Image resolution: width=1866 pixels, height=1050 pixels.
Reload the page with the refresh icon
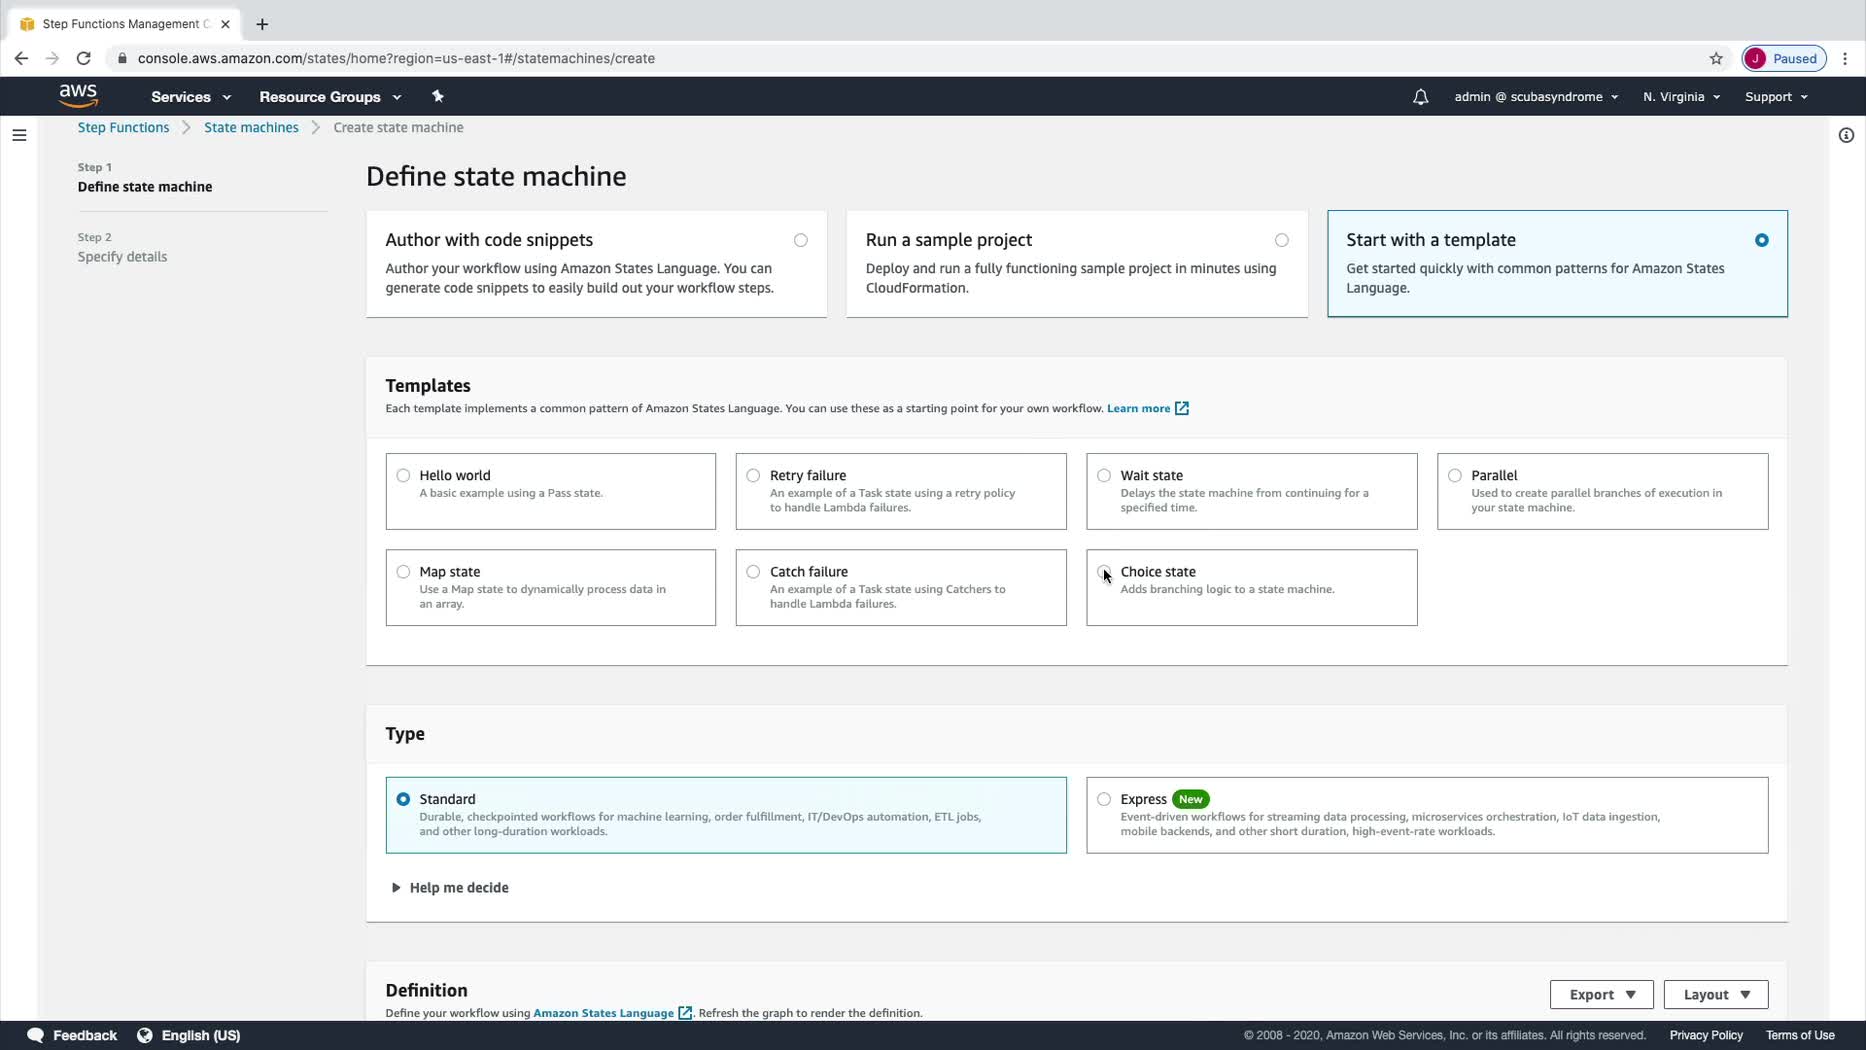(x=84, y=58)
